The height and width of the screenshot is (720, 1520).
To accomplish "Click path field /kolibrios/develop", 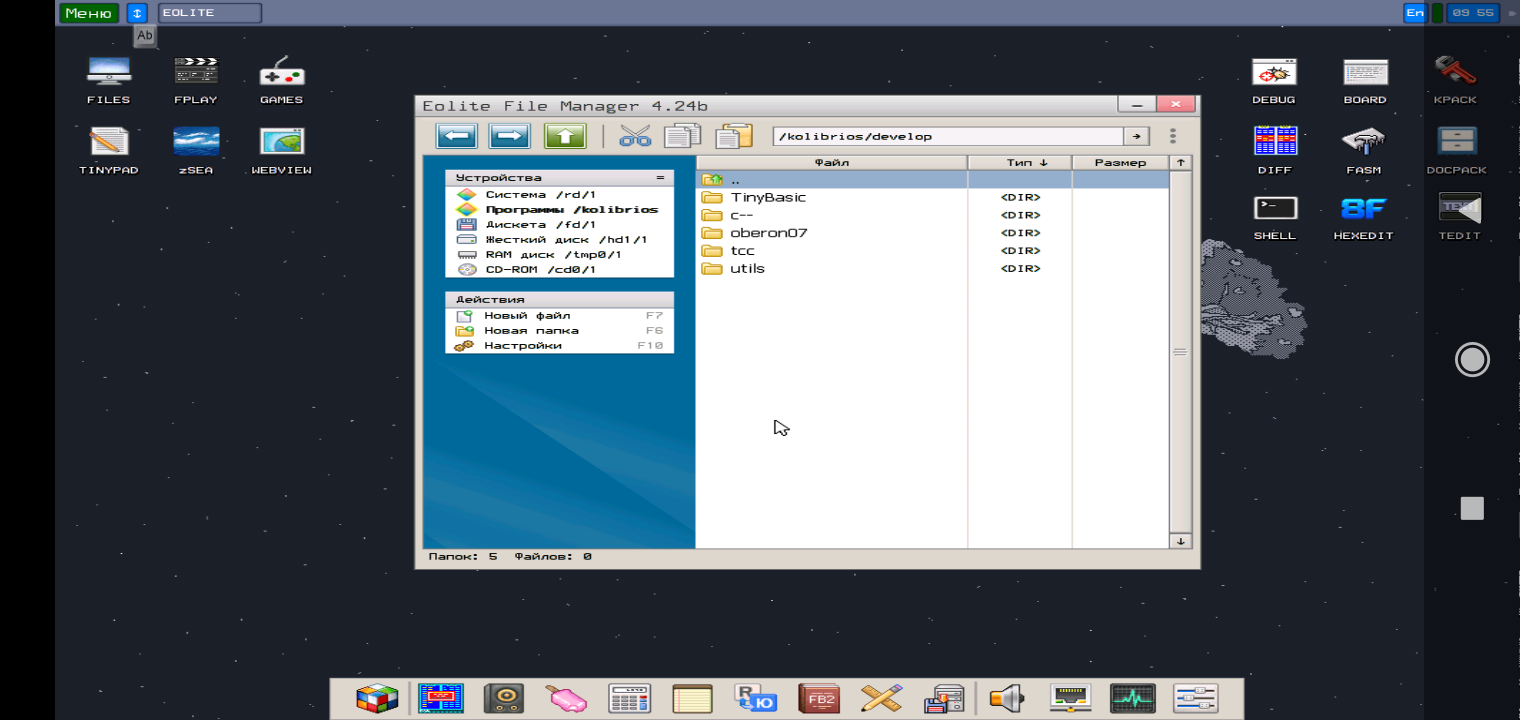I will tap(948, 136).
